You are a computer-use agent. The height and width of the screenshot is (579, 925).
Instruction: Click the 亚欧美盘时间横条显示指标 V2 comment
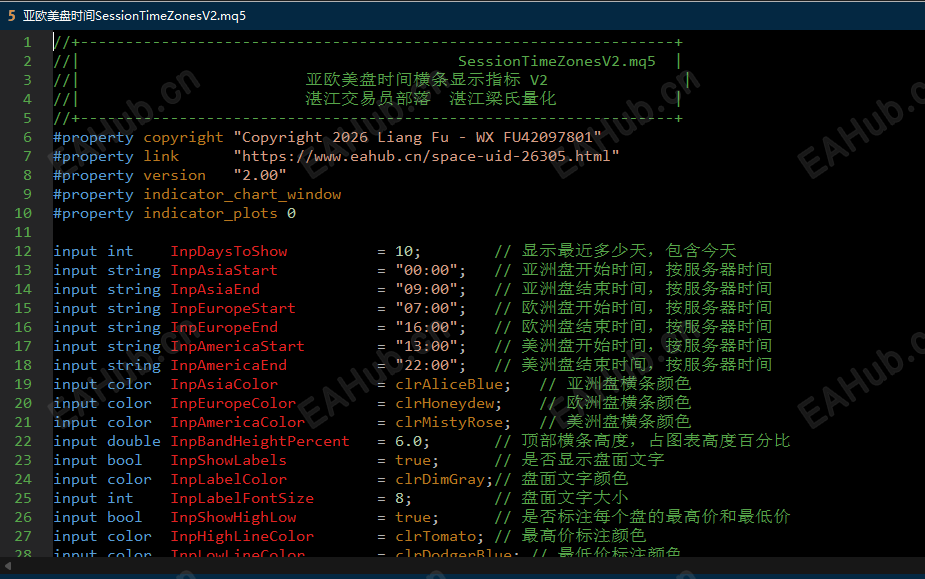pos(427,80)
